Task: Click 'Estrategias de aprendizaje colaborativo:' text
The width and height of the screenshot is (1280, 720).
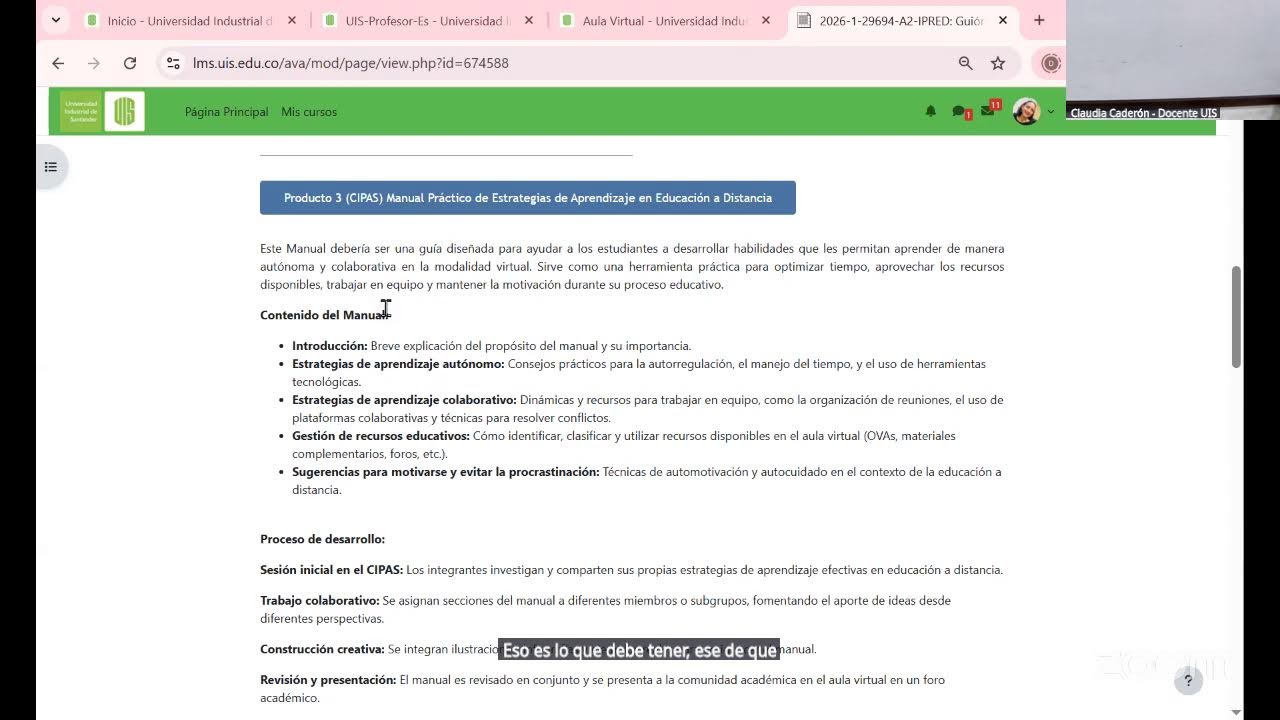Action: [404, 400]
